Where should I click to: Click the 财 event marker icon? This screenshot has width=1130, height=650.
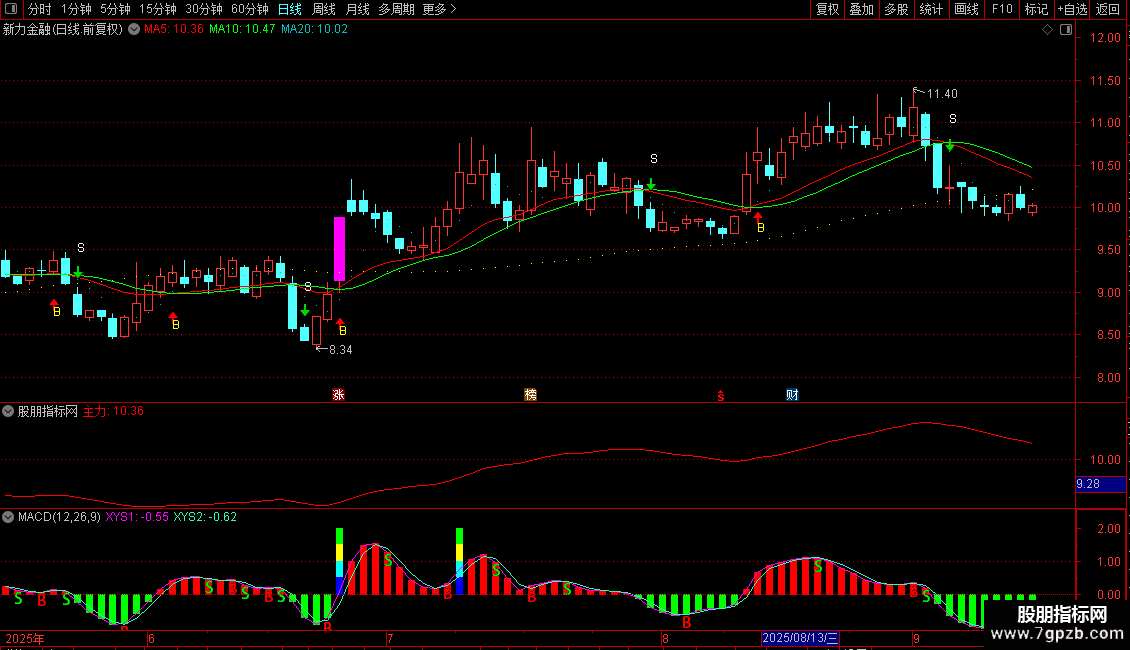tap(792, 394)
